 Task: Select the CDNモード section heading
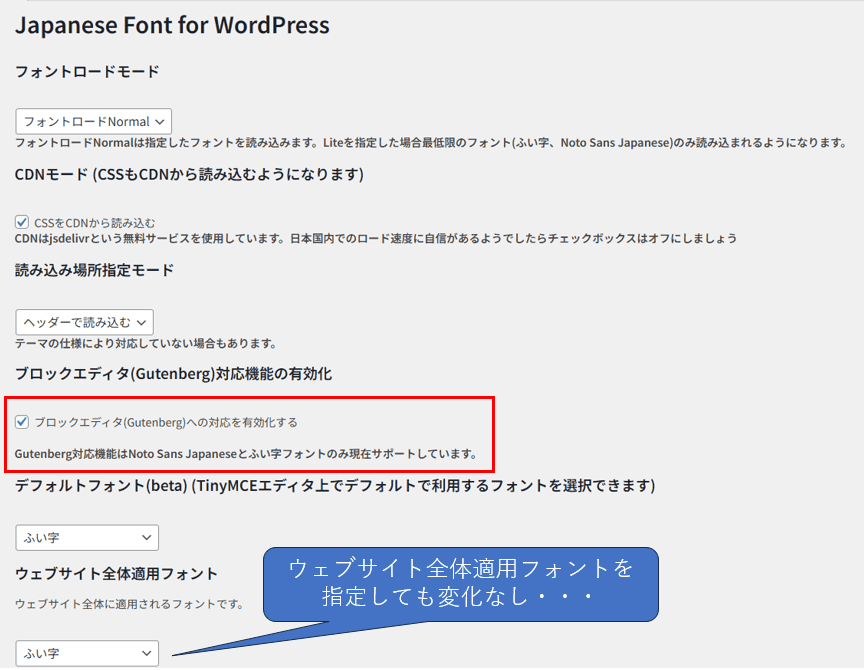189,174
